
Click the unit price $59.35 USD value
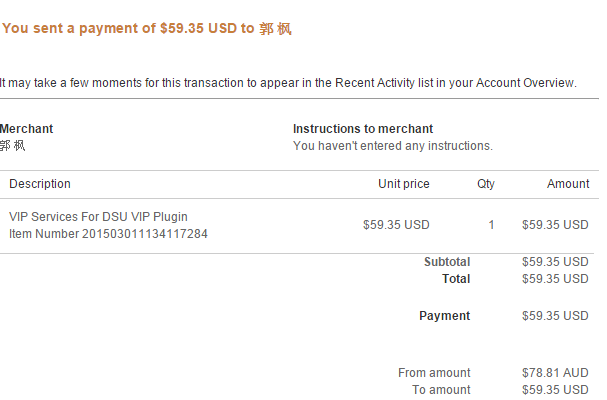click(x=396, y=225)
